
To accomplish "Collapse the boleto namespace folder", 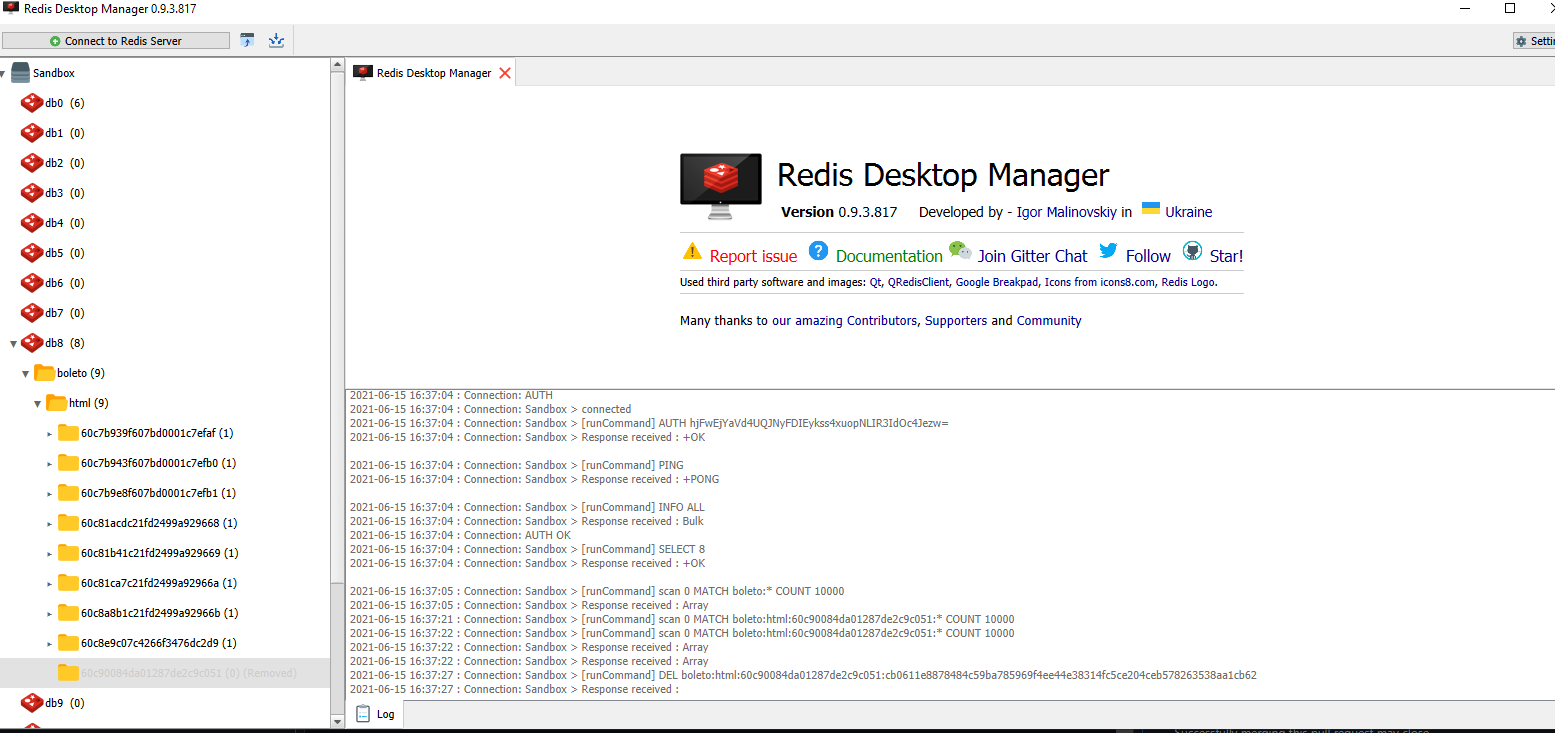I will point(26,373).
